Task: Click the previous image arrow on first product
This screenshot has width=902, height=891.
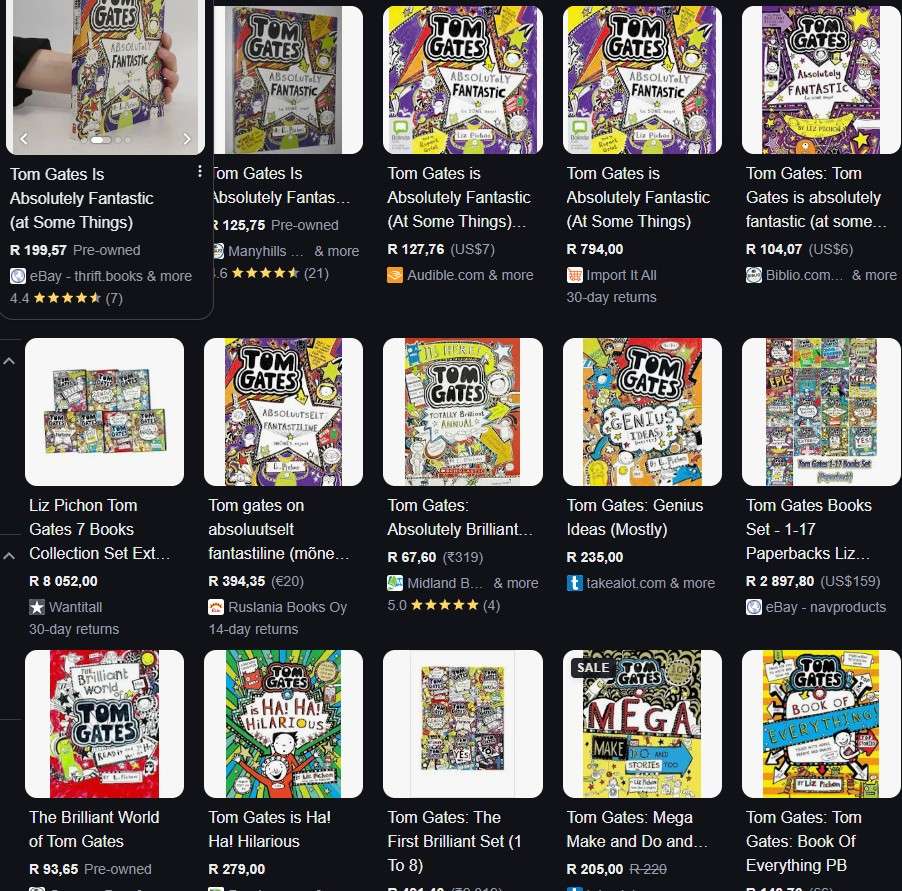Action: coord(24,139)
